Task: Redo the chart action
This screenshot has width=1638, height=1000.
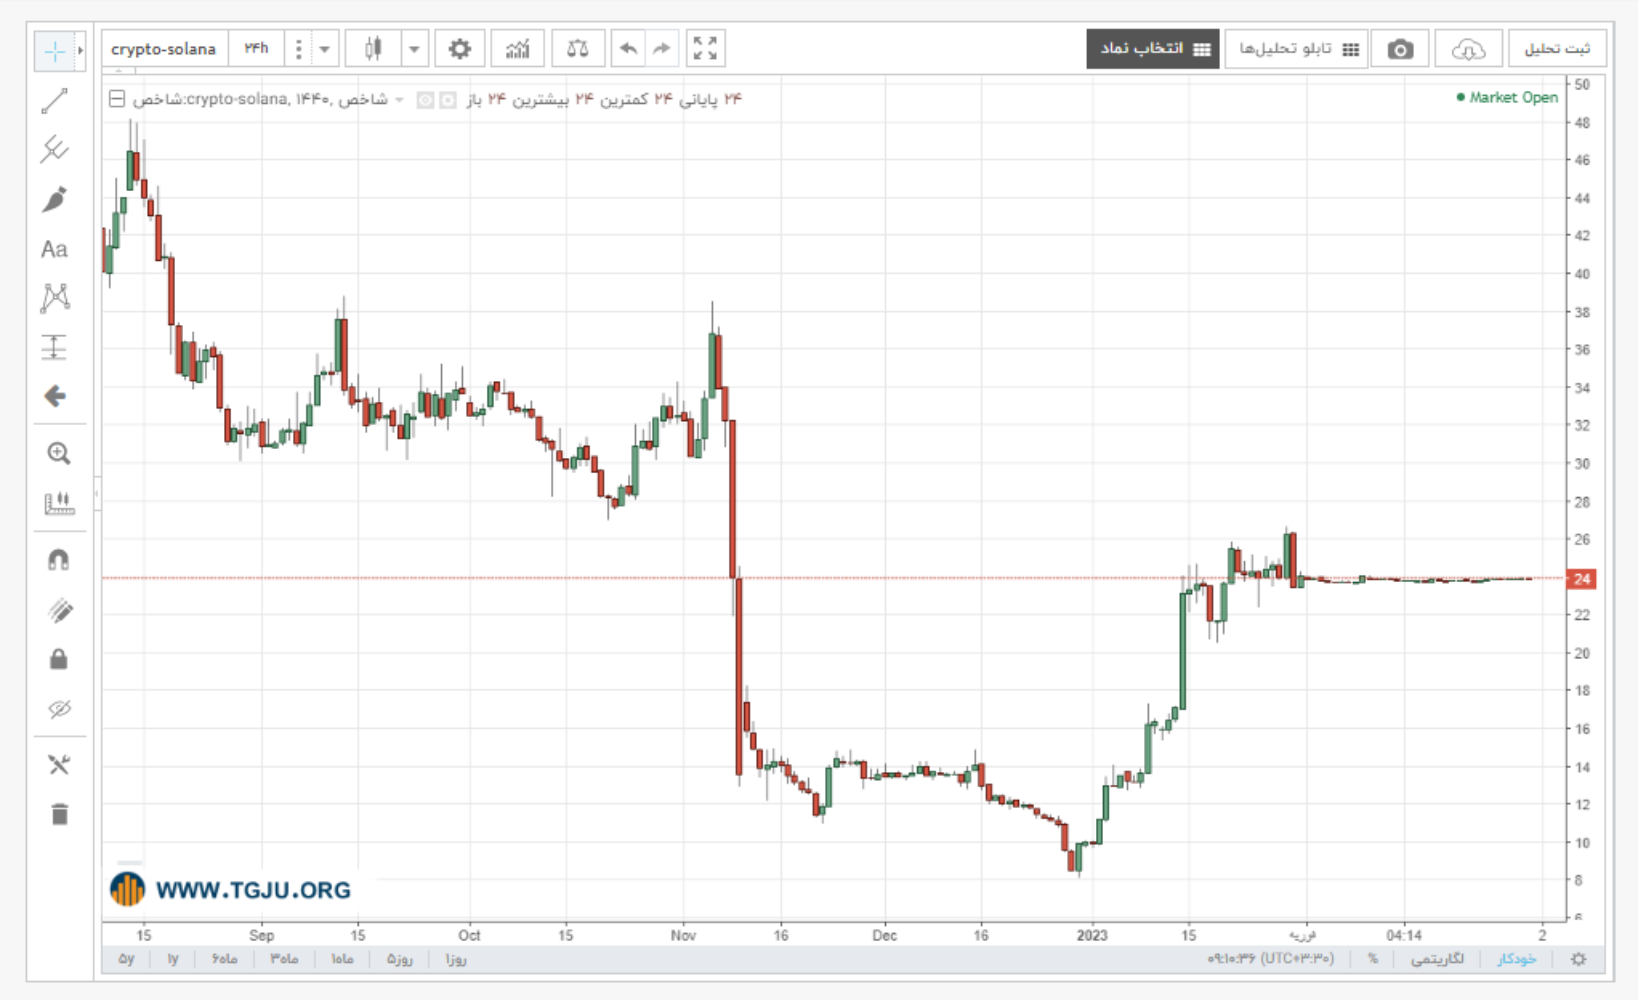Action: click(x=662, y=49)
